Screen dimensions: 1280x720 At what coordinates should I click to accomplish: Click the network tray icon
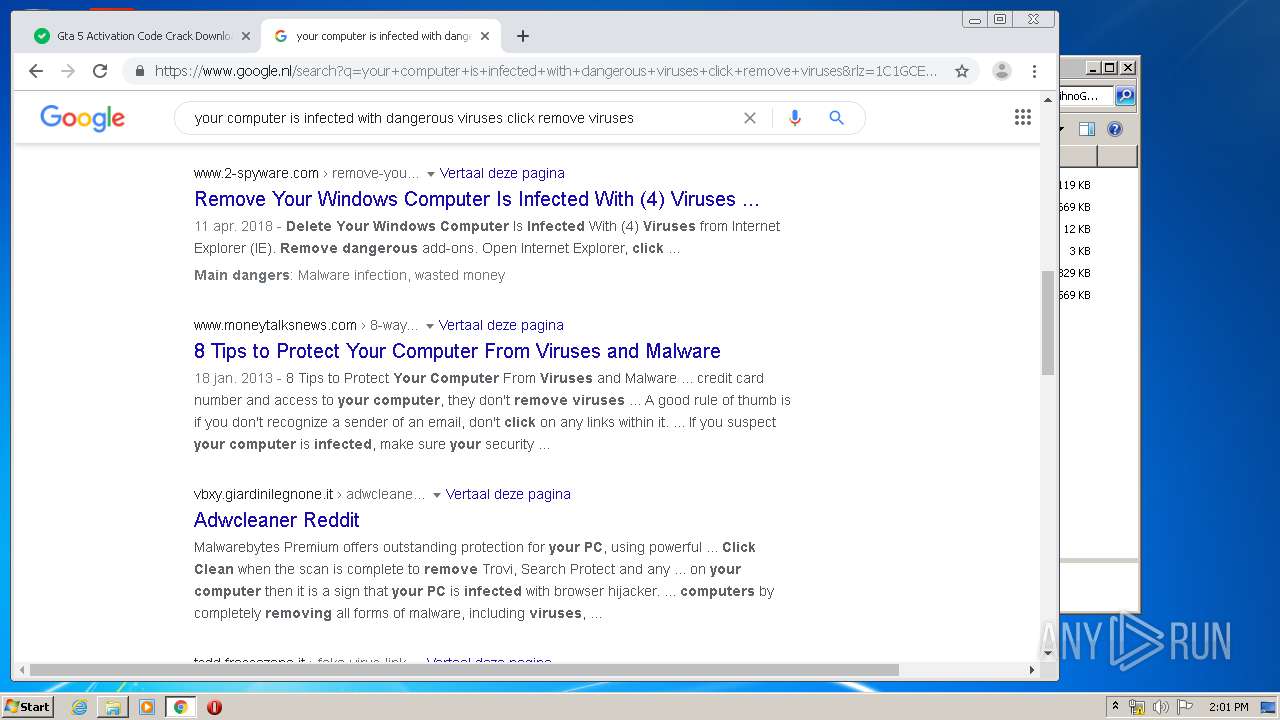pyautogui.click(x=1137, y=707)
